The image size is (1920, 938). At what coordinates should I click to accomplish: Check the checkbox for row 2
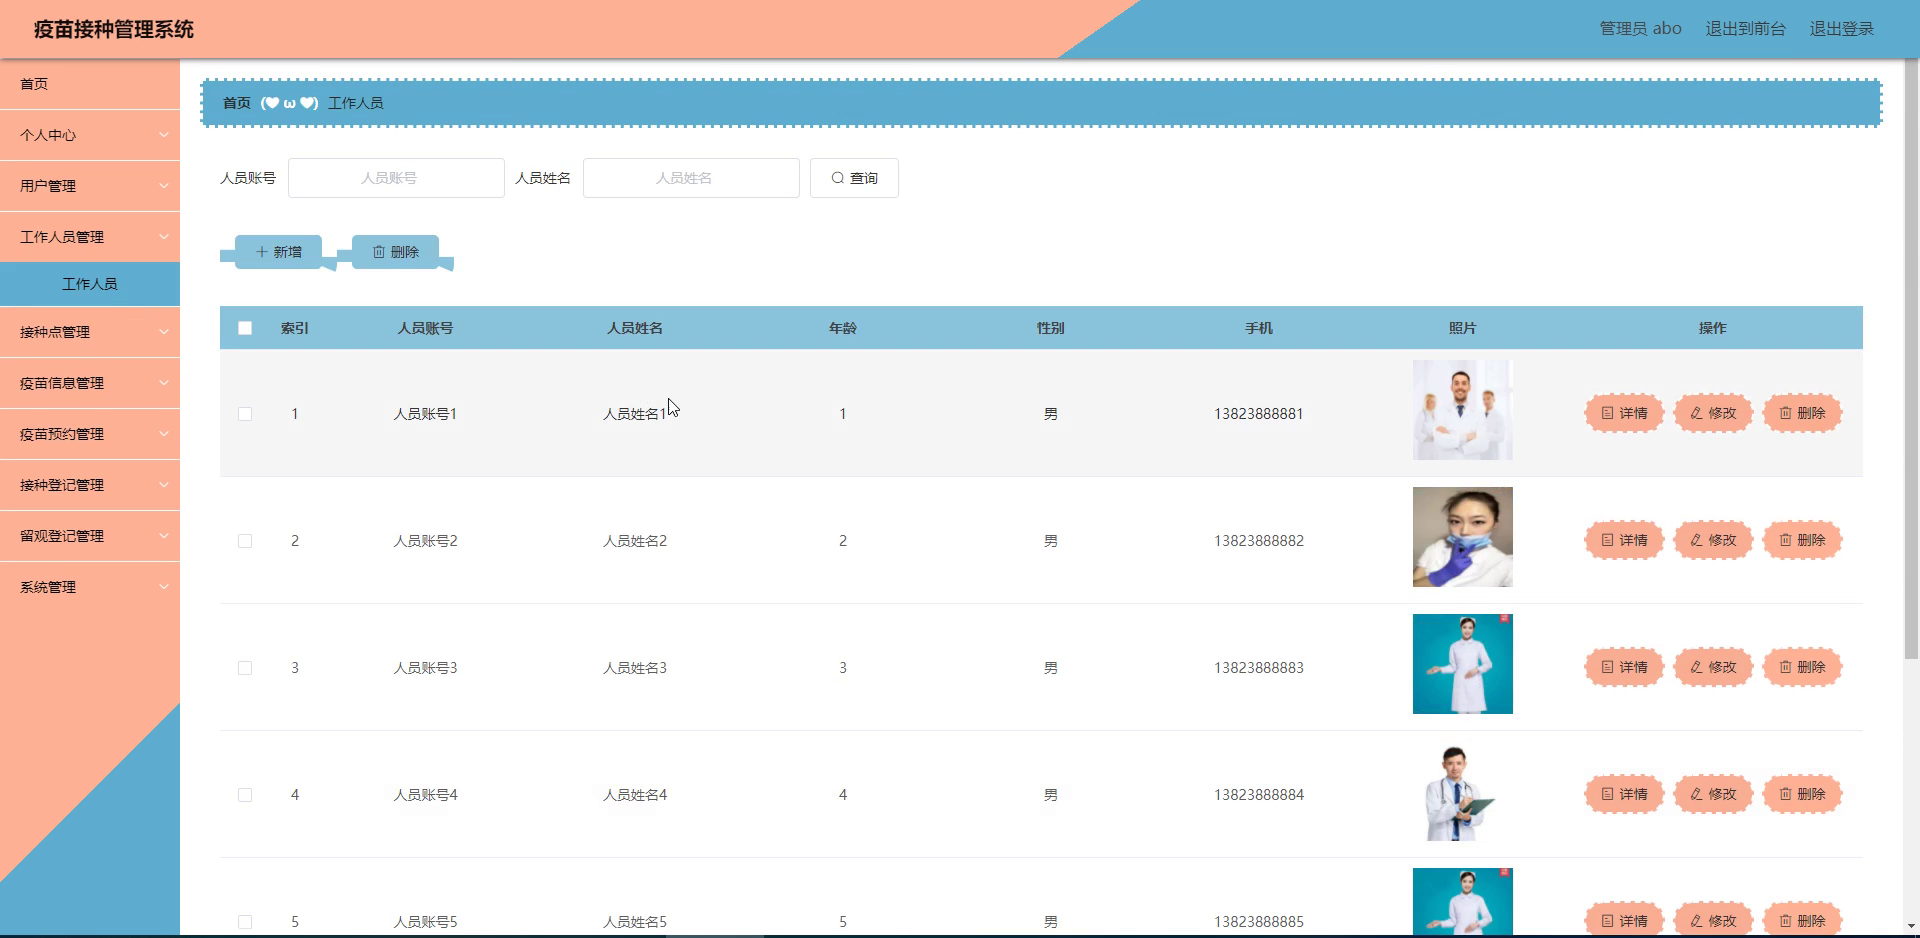[245, 541]
